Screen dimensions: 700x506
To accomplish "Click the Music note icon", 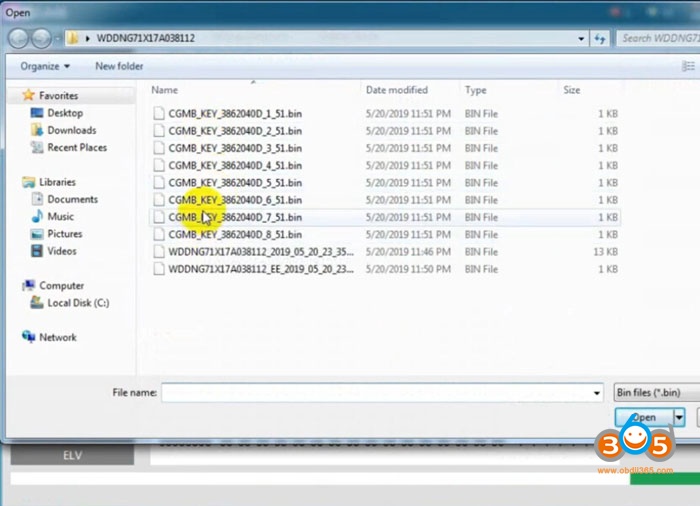I will [37, 216].
